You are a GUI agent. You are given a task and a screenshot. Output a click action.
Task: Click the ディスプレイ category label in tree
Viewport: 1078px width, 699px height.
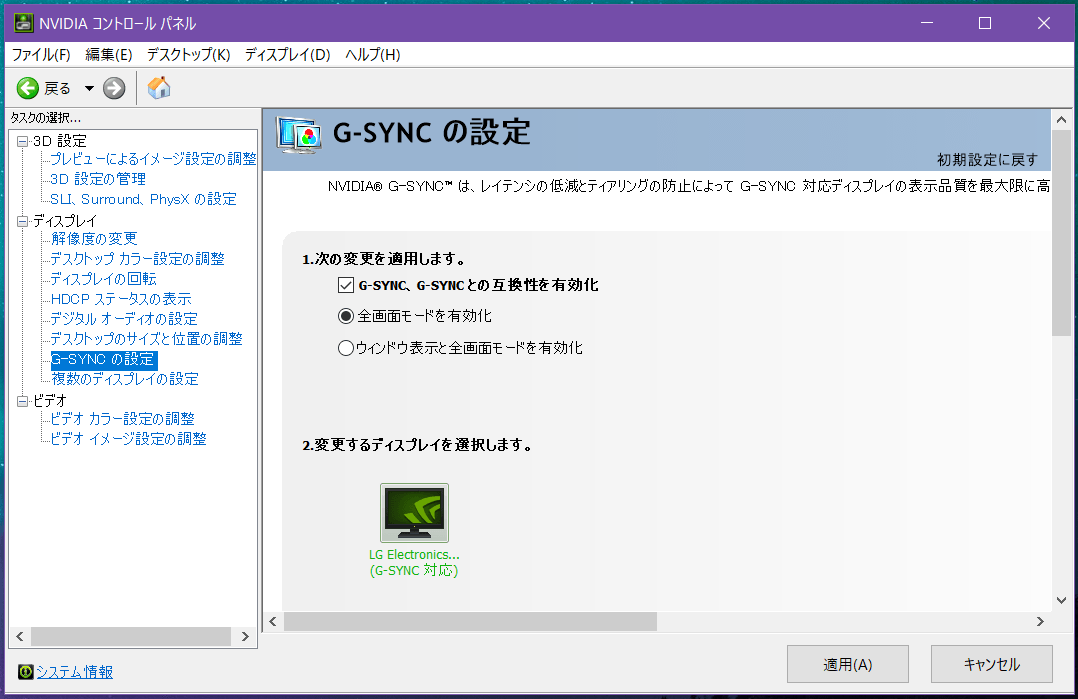65,221
